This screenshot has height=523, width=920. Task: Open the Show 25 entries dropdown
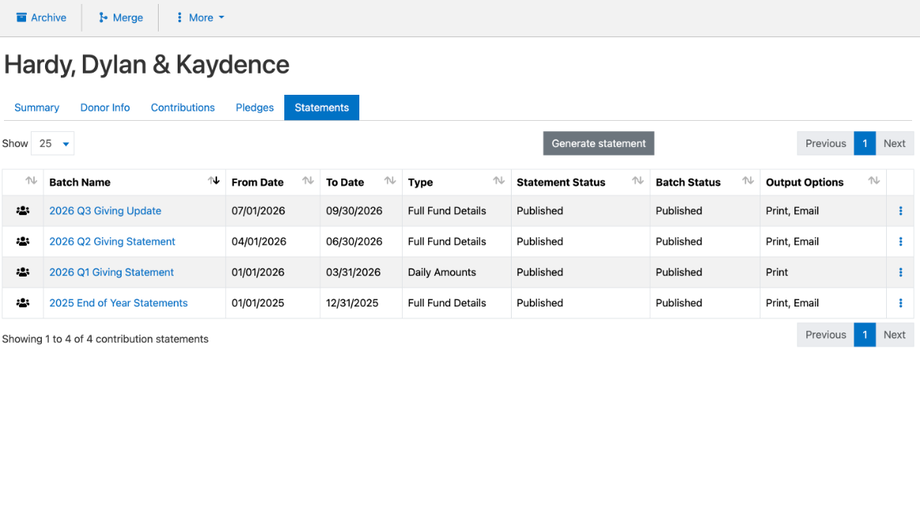tap(53, 143)
